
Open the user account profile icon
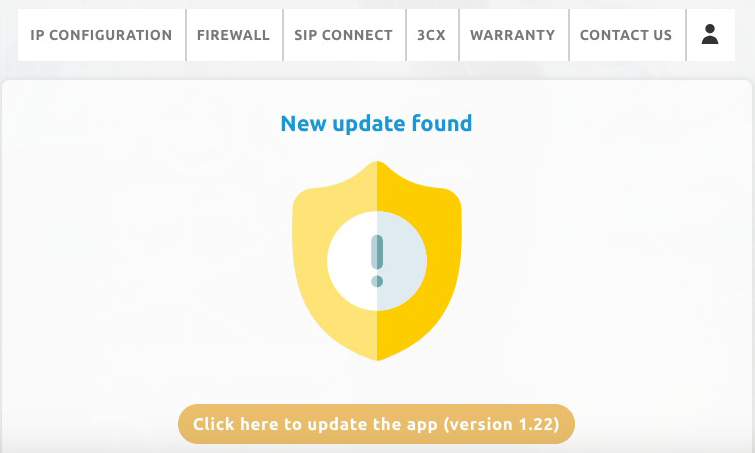pos(710,35)
